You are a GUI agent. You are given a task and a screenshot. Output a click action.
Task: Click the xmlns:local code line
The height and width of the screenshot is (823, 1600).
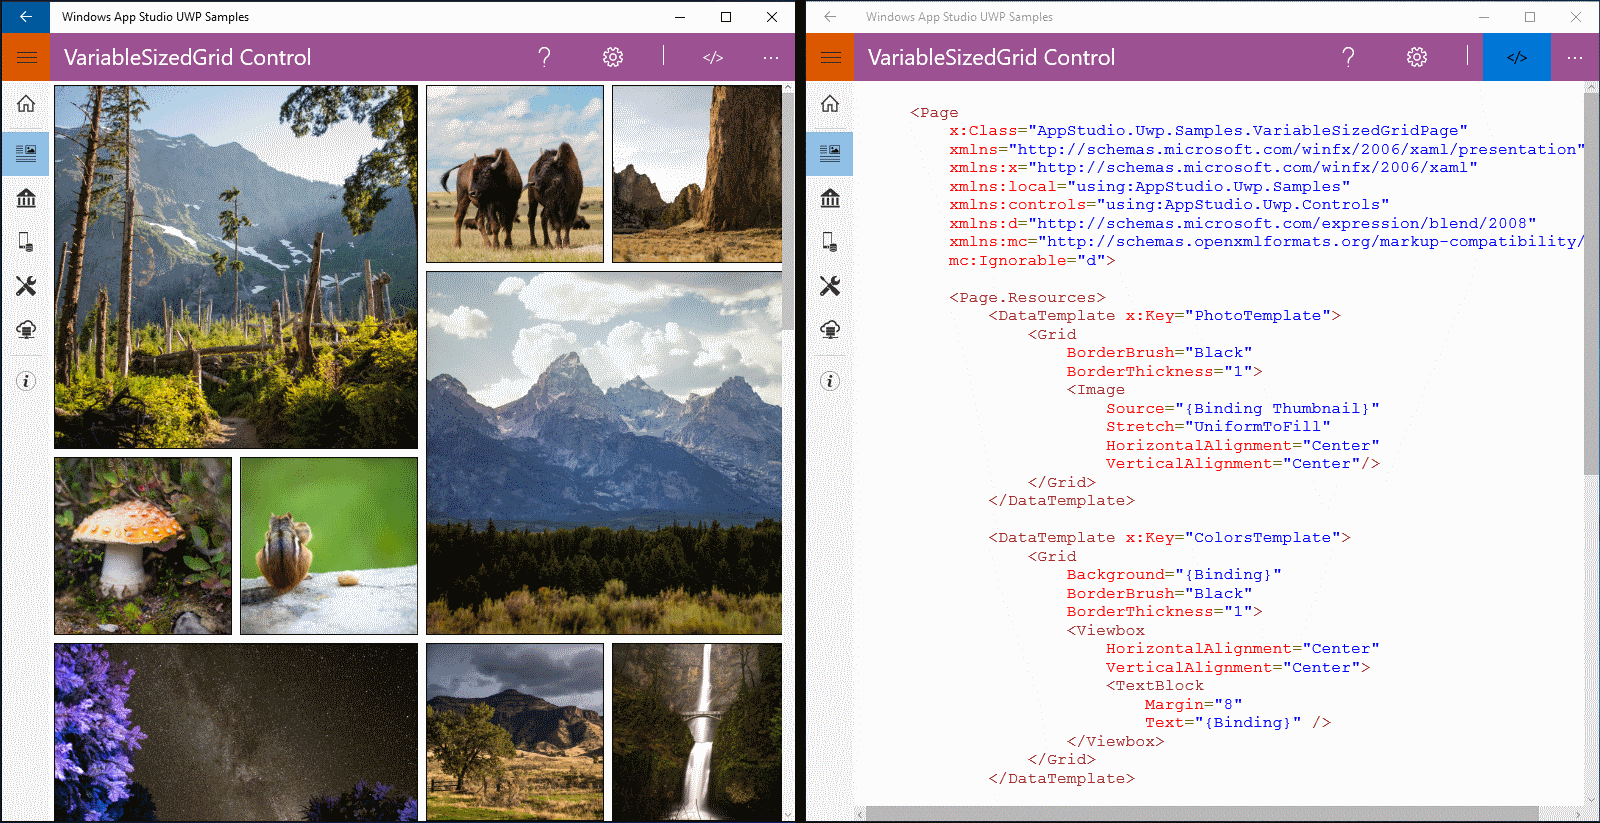coord(1149,187)
